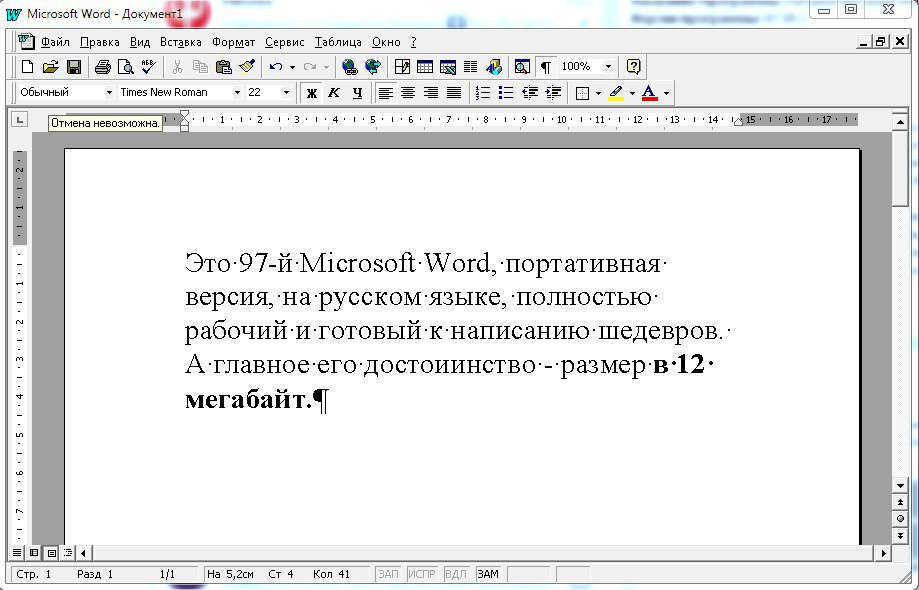This screenshot has height=590, width=919.
Task: Save document with the floppy disk icon
Action: [x=74, y=67]
